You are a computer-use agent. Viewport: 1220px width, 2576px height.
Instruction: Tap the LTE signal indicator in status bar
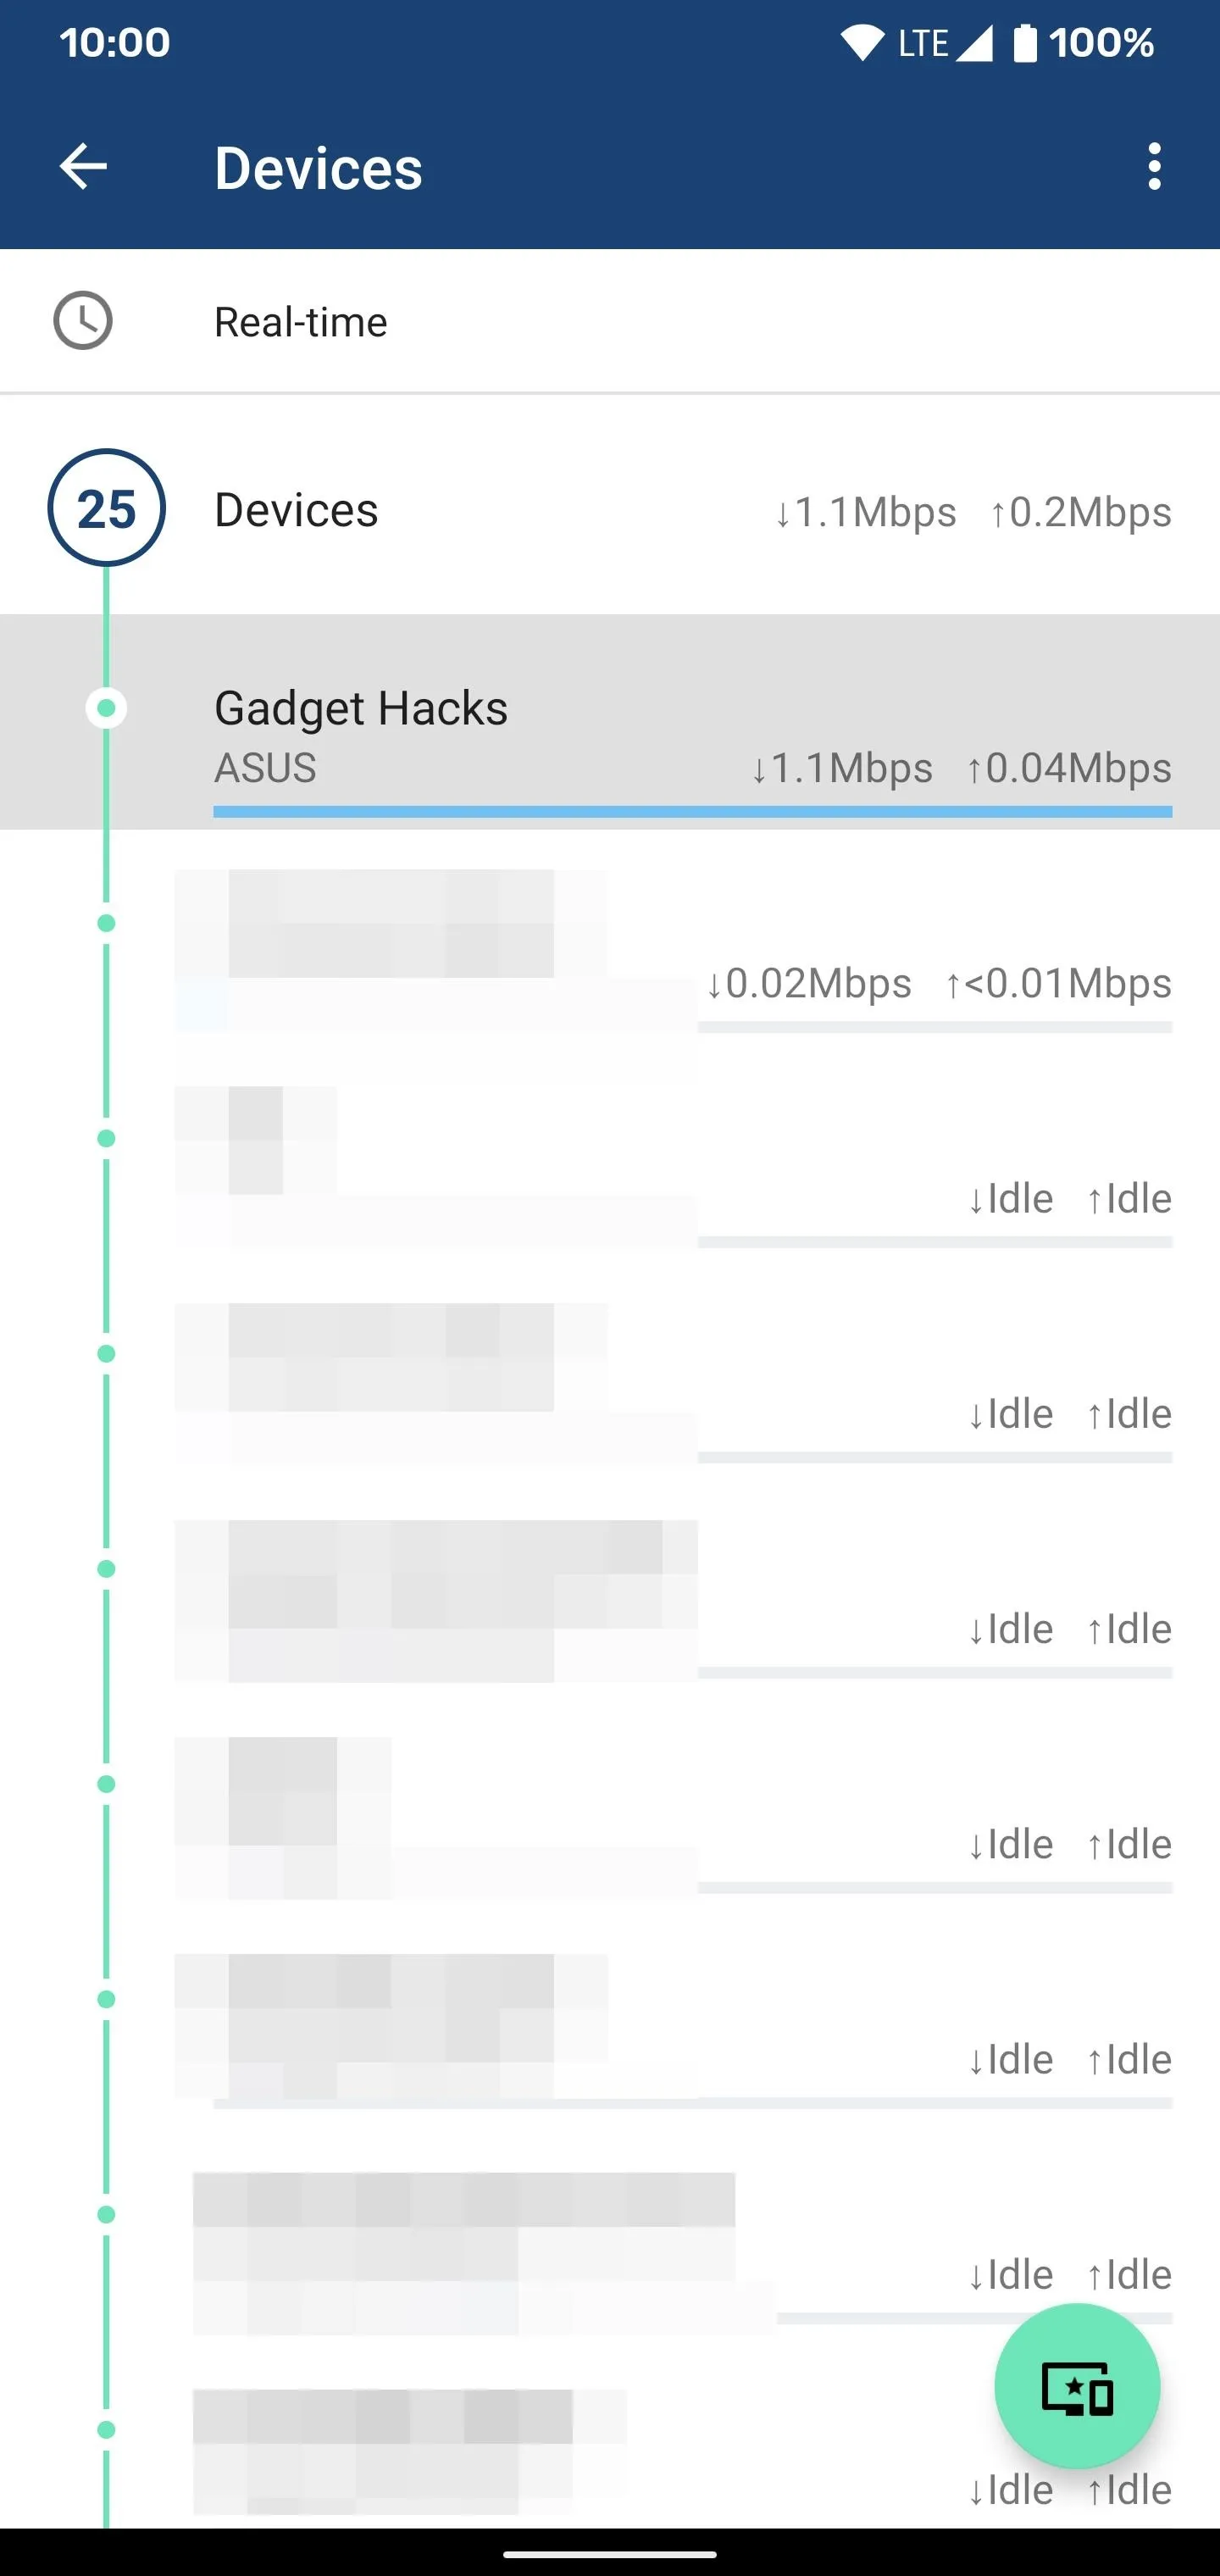click(x=945, y=43)
